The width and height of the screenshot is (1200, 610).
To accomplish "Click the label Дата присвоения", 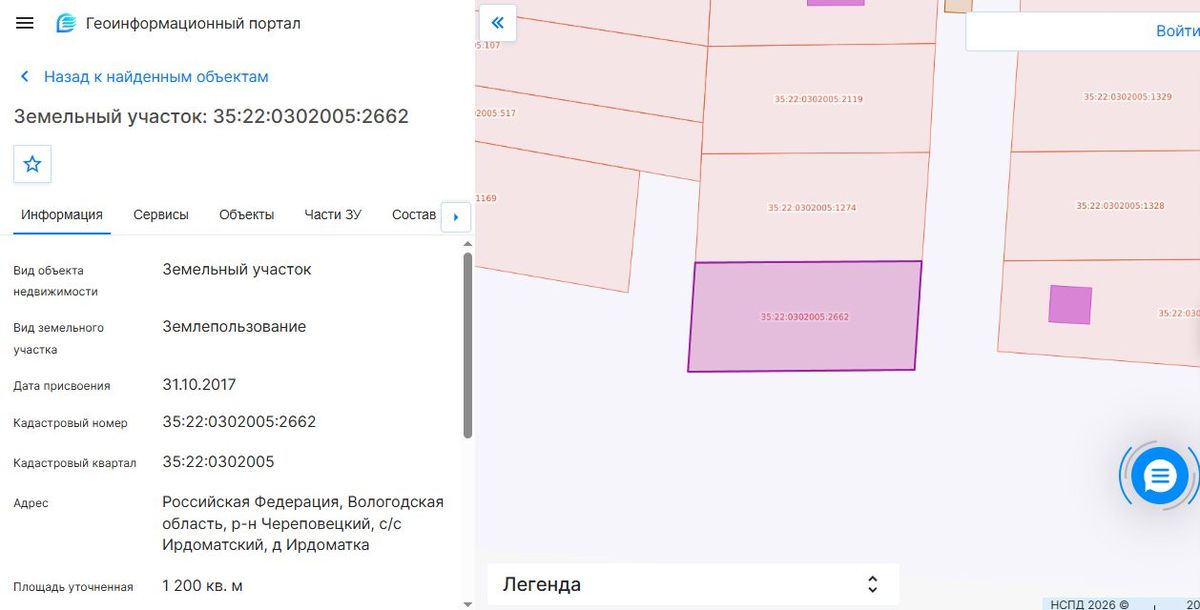I will tap(62, 386).
